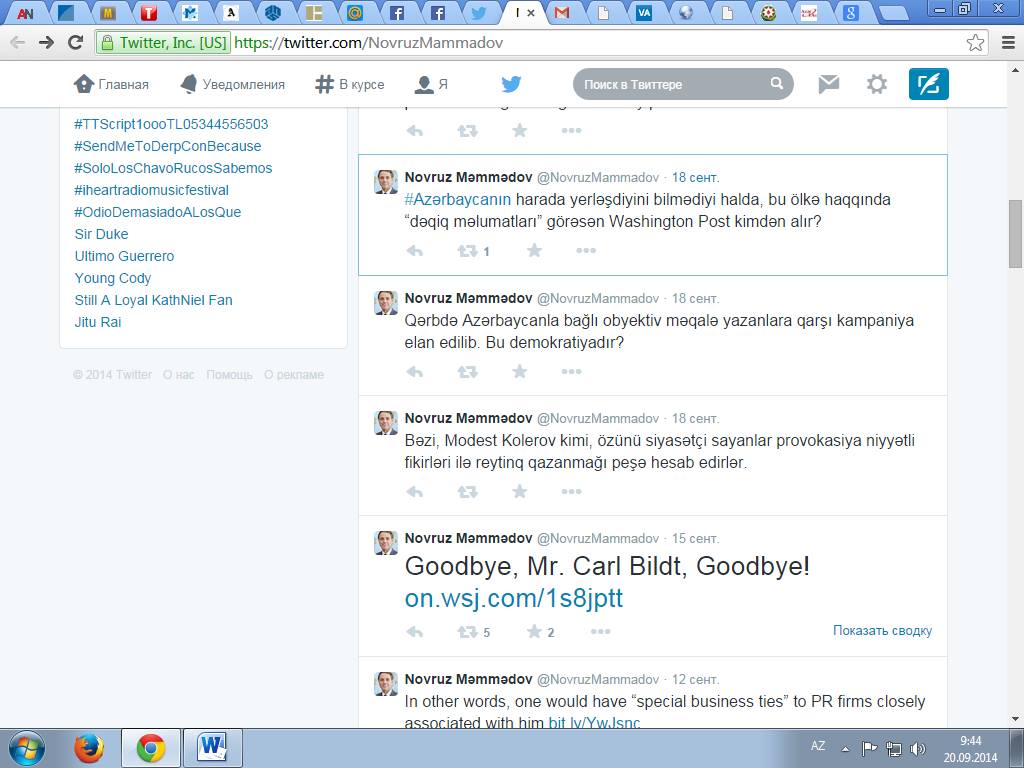The width and height of the screenshot is (1024, 768).
Task: Favorite the Carl Bildt goodbye tweet
Action: coord(534,632)
